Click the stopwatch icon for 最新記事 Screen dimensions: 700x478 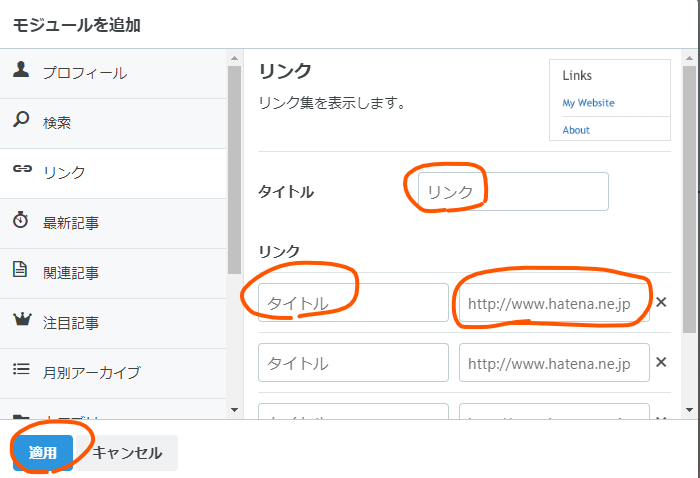(x=21, y=220)
